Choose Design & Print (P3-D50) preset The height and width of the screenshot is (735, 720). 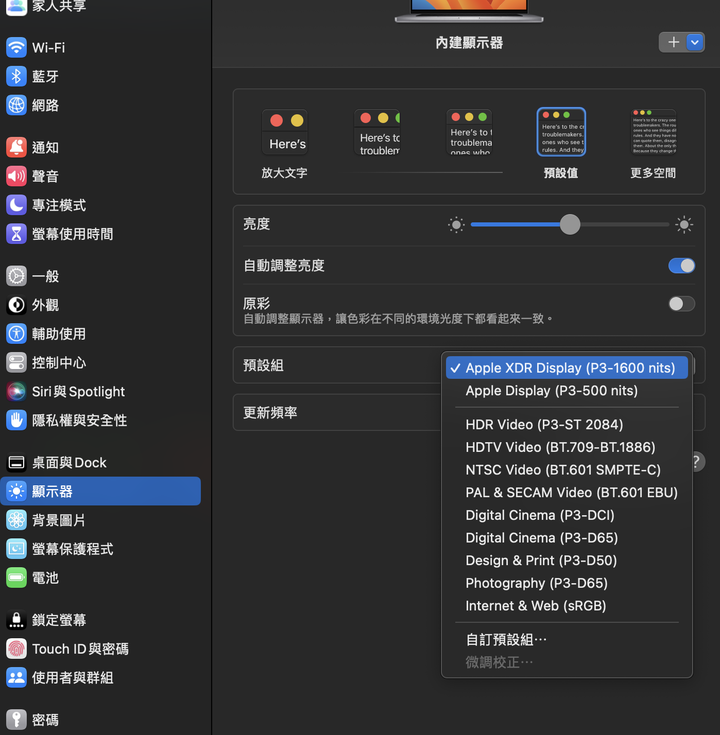click(567, 561)
